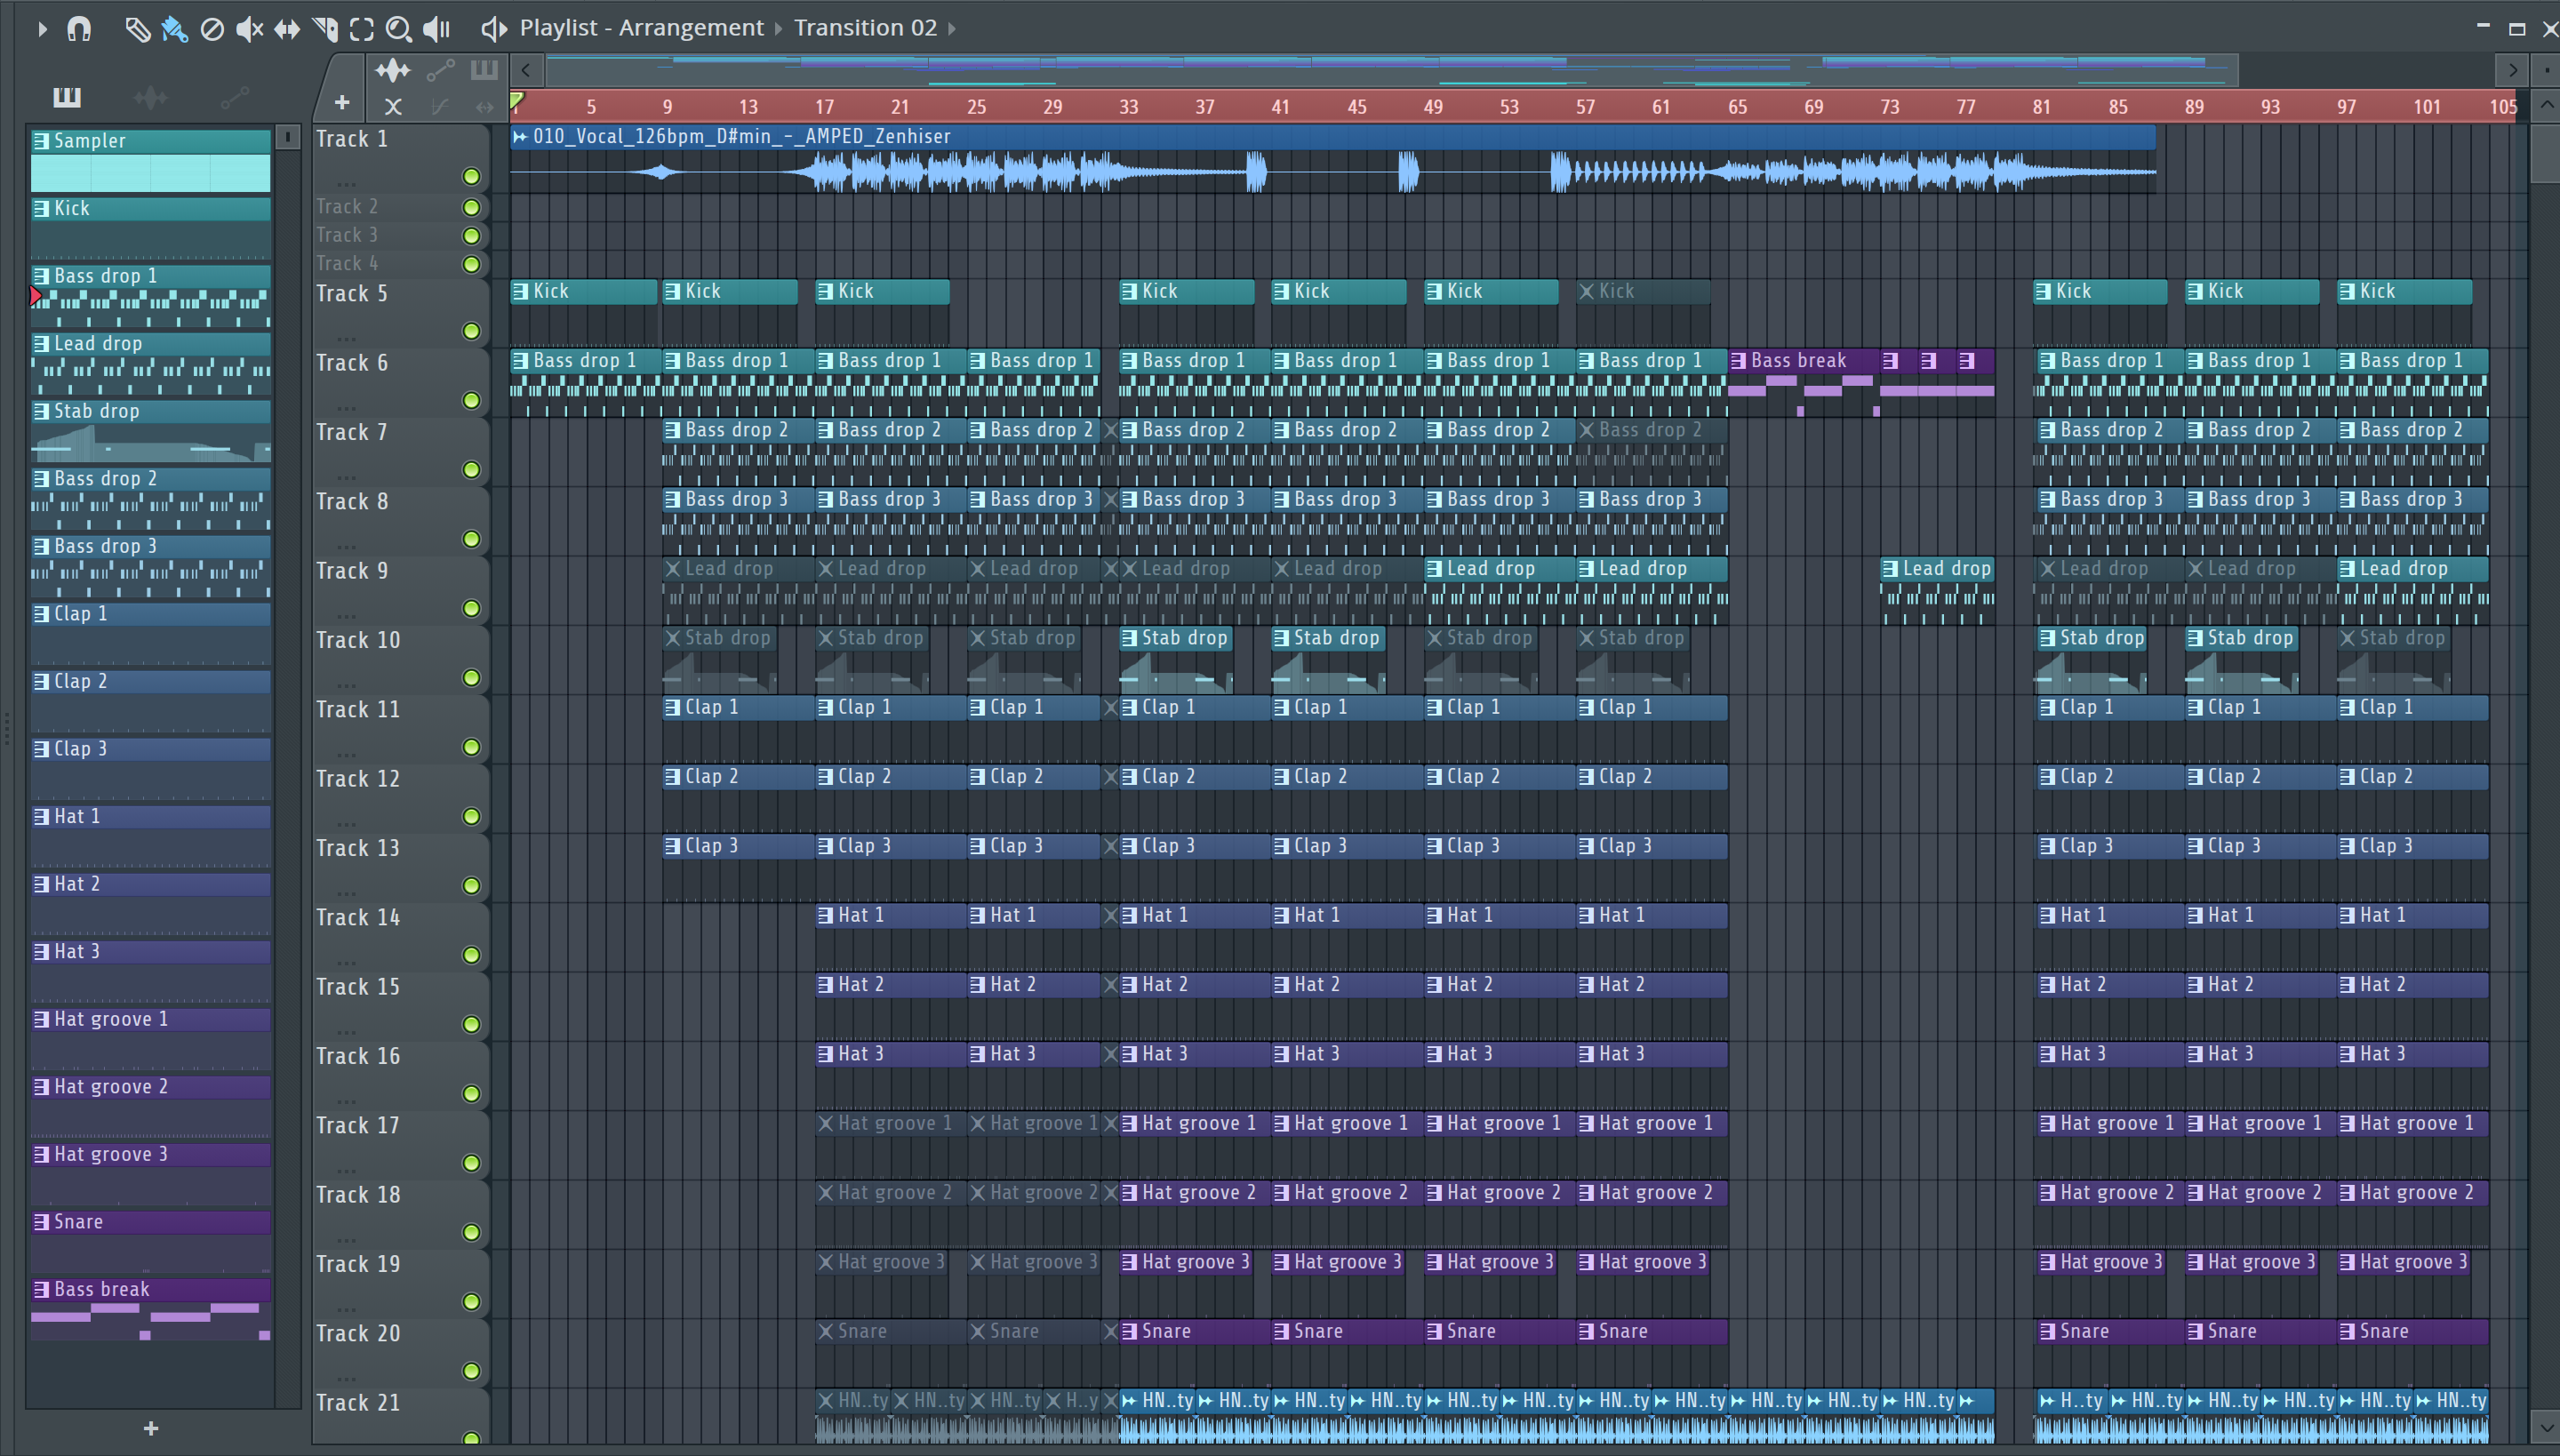Open the muted Kick clip menu at bar 57
This screenshot has height=1456, width=2560.
(x=1587, y=292)
